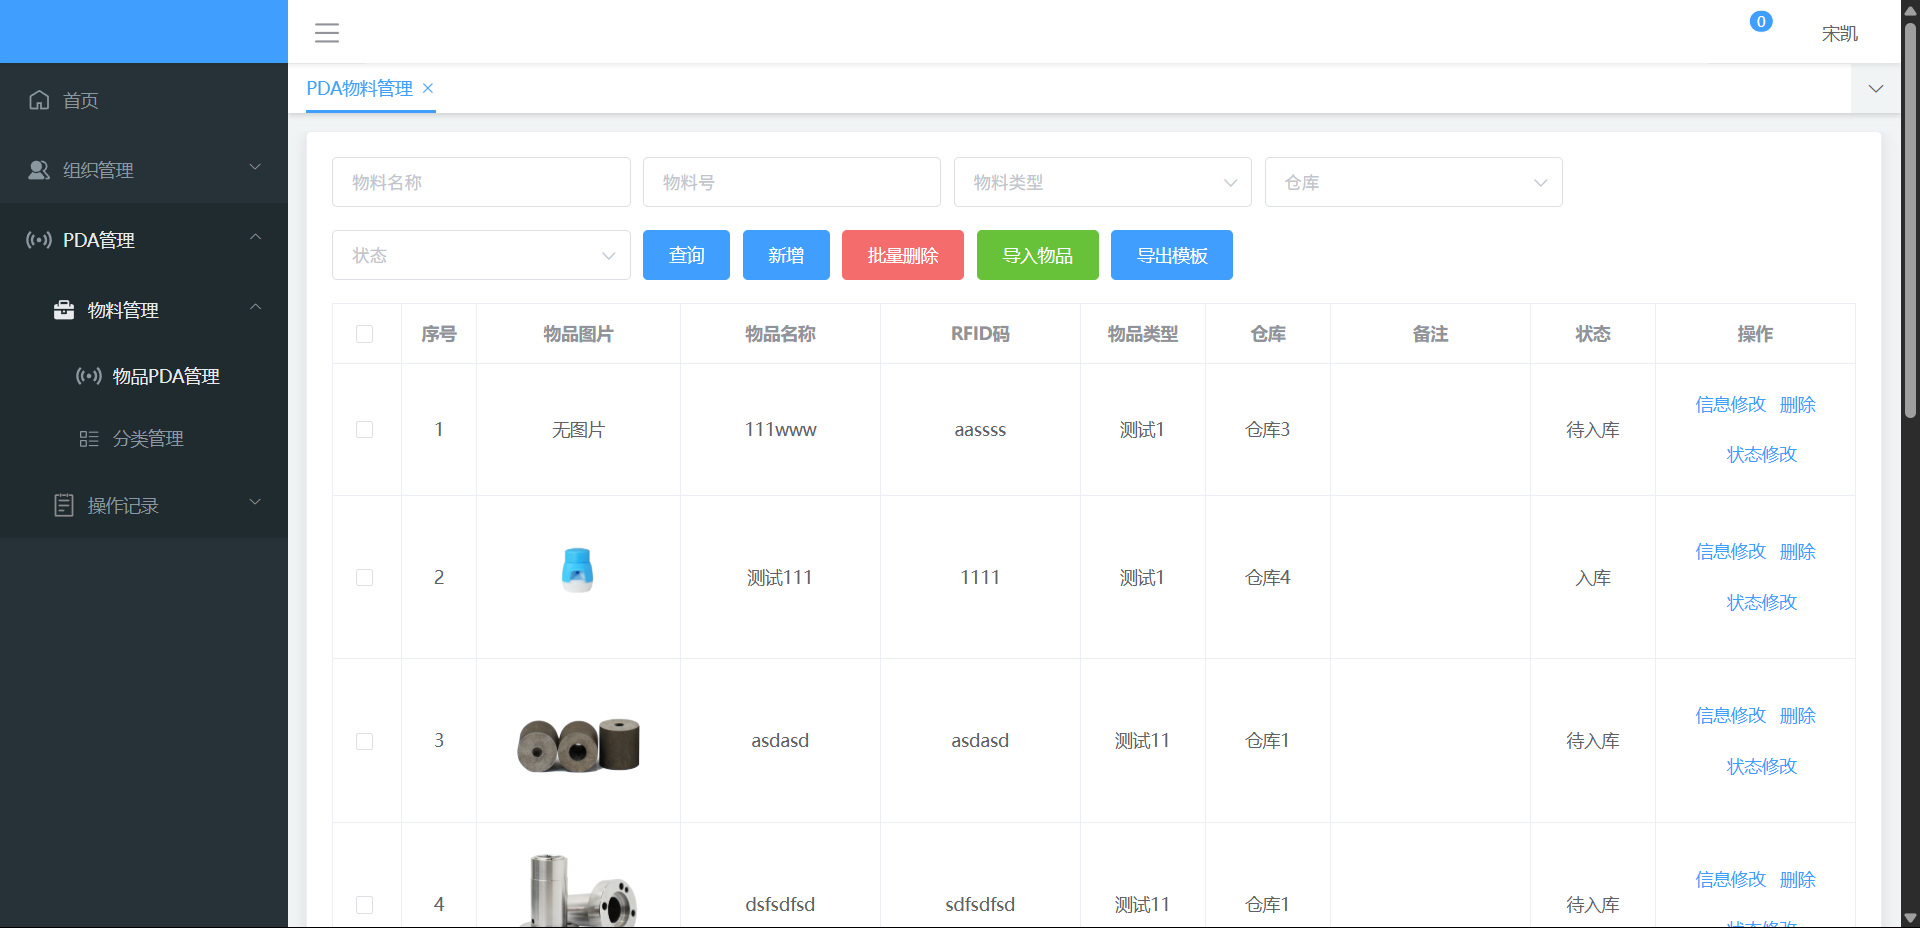Click the PDA管理 signal icon
The width and height of the screenshot is (1920, 928).
39,240
